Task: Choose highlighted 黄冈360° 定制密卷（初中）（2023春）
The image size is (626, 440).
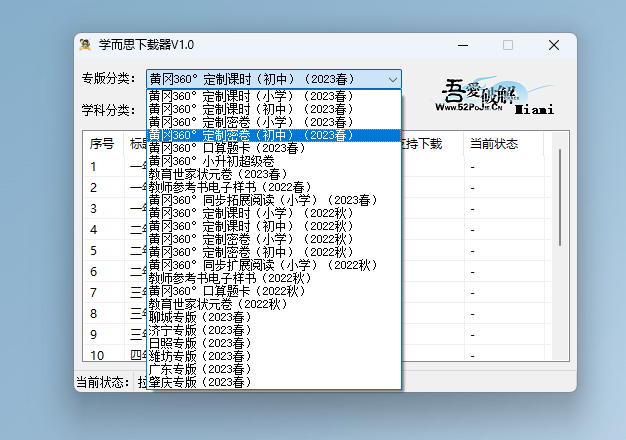Action: (x=274, y=135)
